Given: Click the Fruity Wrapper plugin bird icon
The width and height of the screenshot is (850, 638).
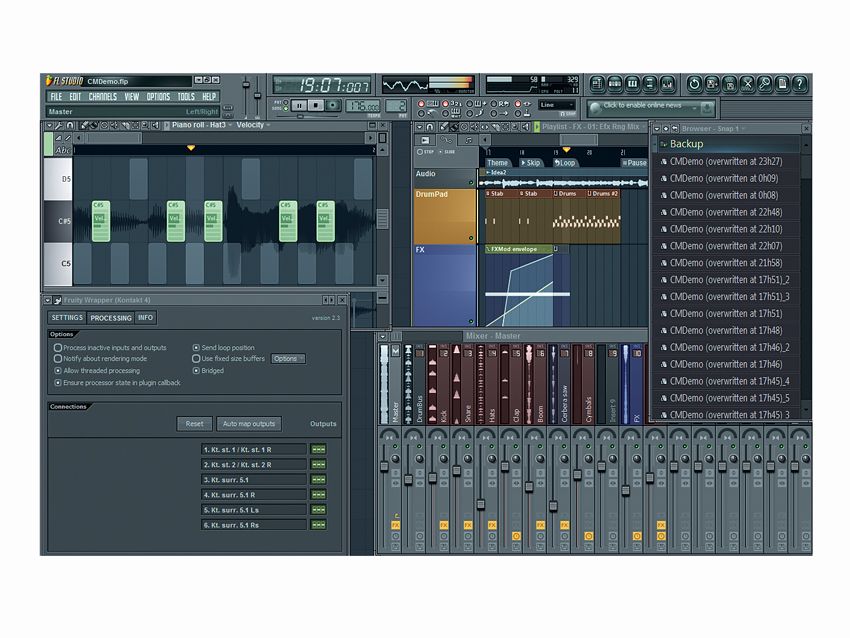Looking at the screenshot, I should pos(57,300).
